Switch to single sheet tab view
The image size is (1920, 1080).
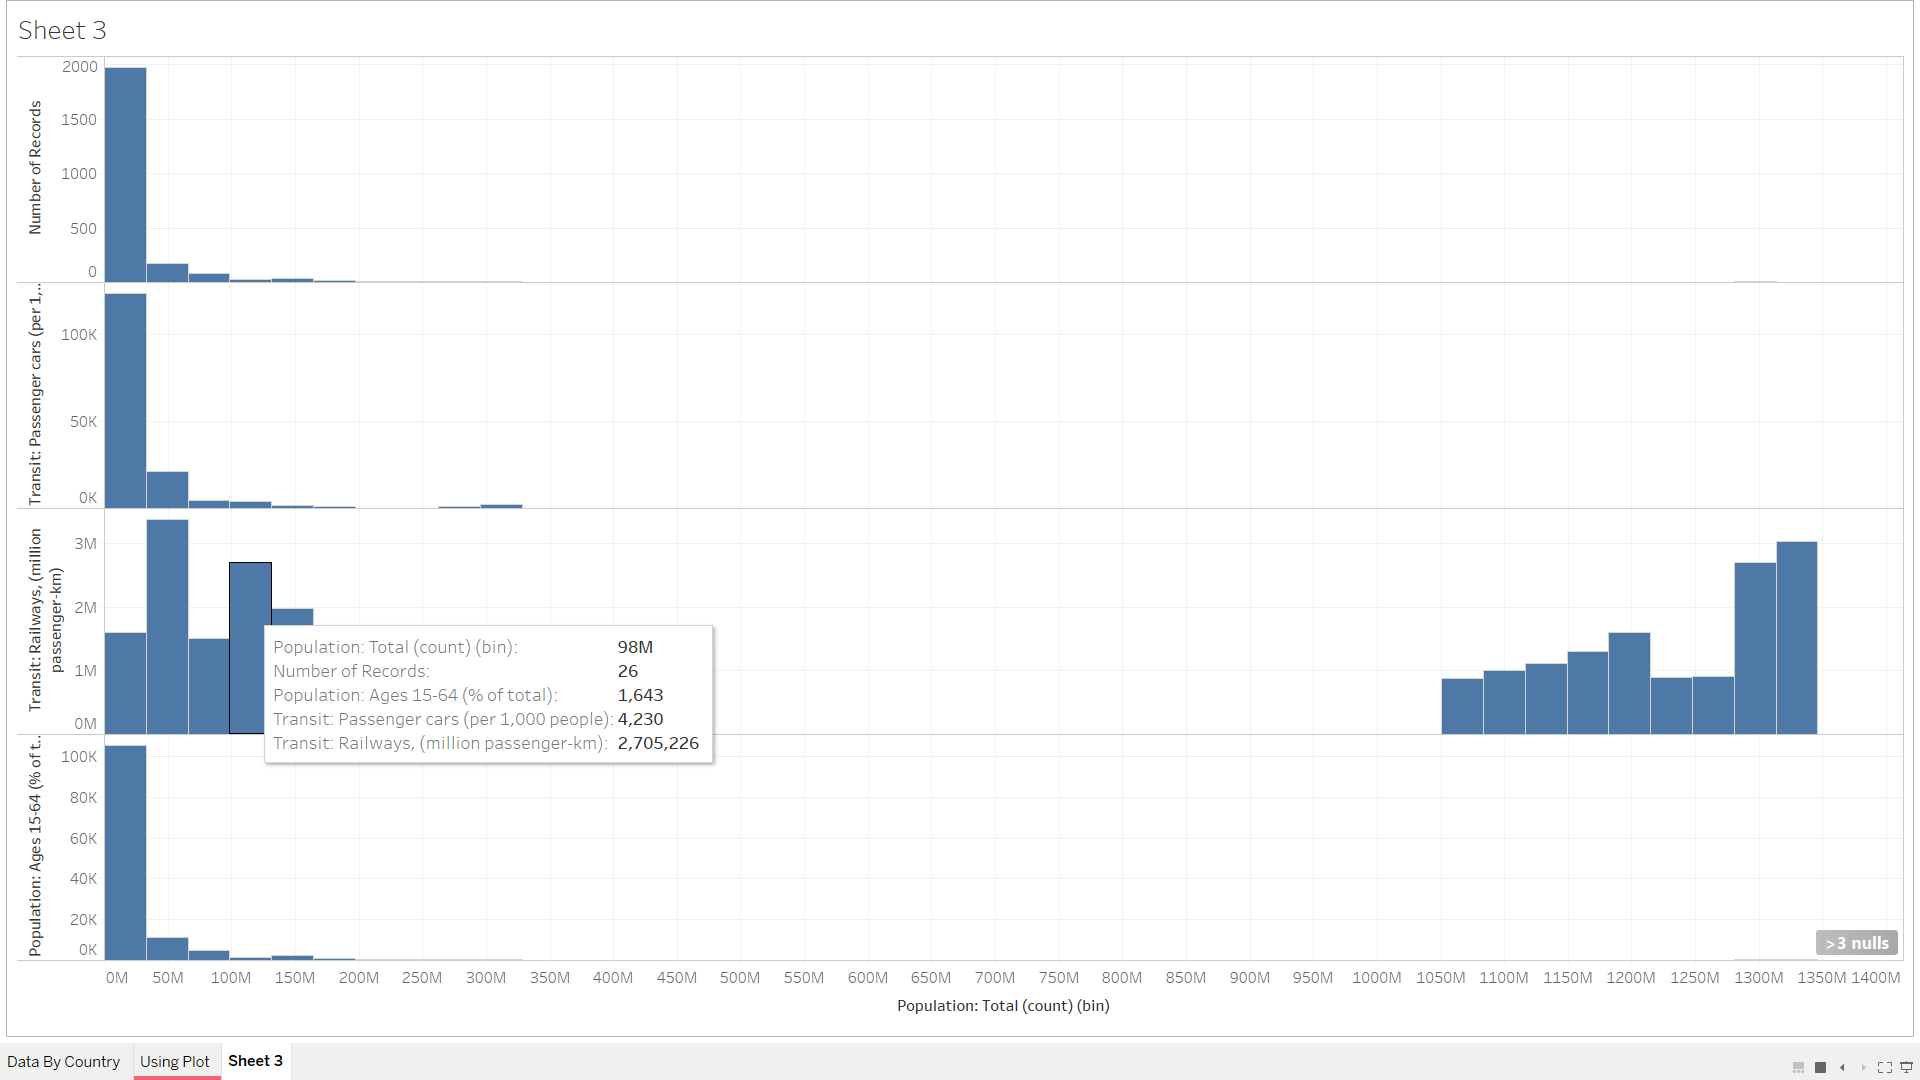click(x=1820, y=1067)
